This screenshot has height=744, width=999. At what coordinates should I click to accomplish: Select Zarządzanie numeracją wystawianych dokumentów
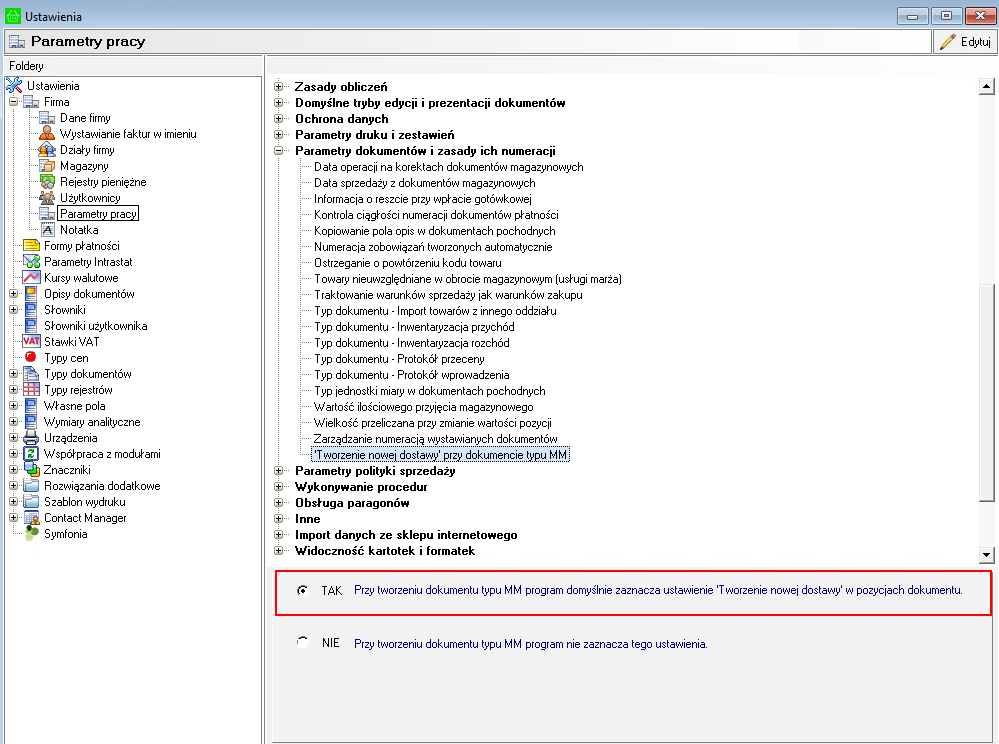[x=435, y=439]
